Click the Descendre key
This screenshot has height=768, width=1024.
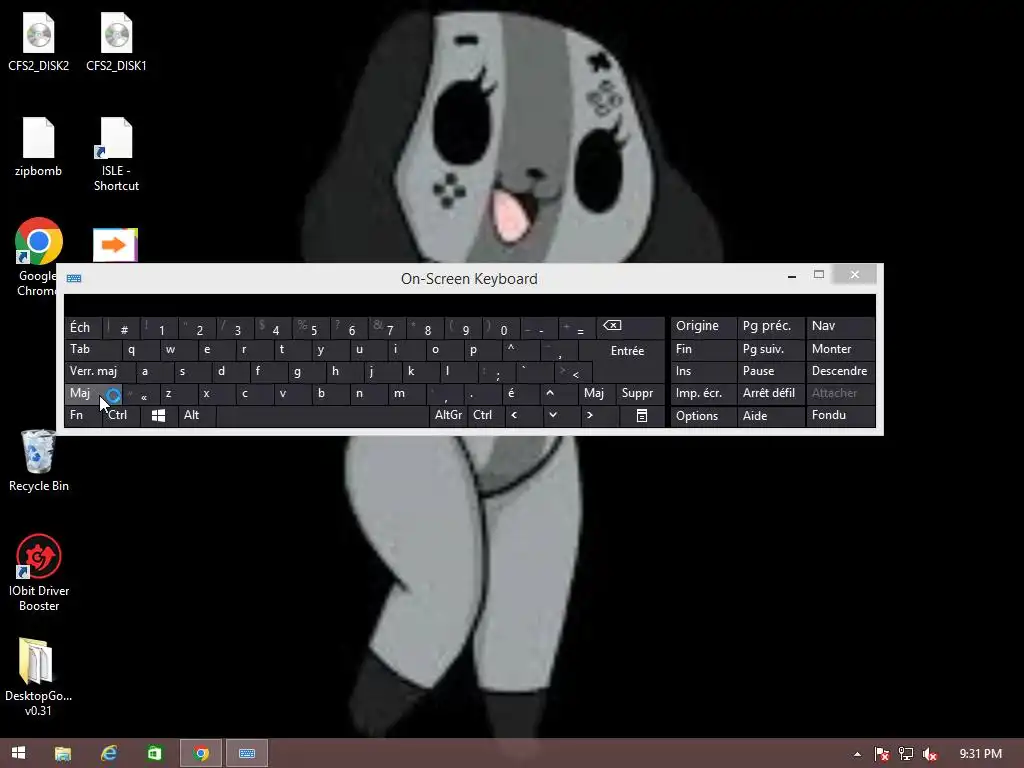point(840,372)
